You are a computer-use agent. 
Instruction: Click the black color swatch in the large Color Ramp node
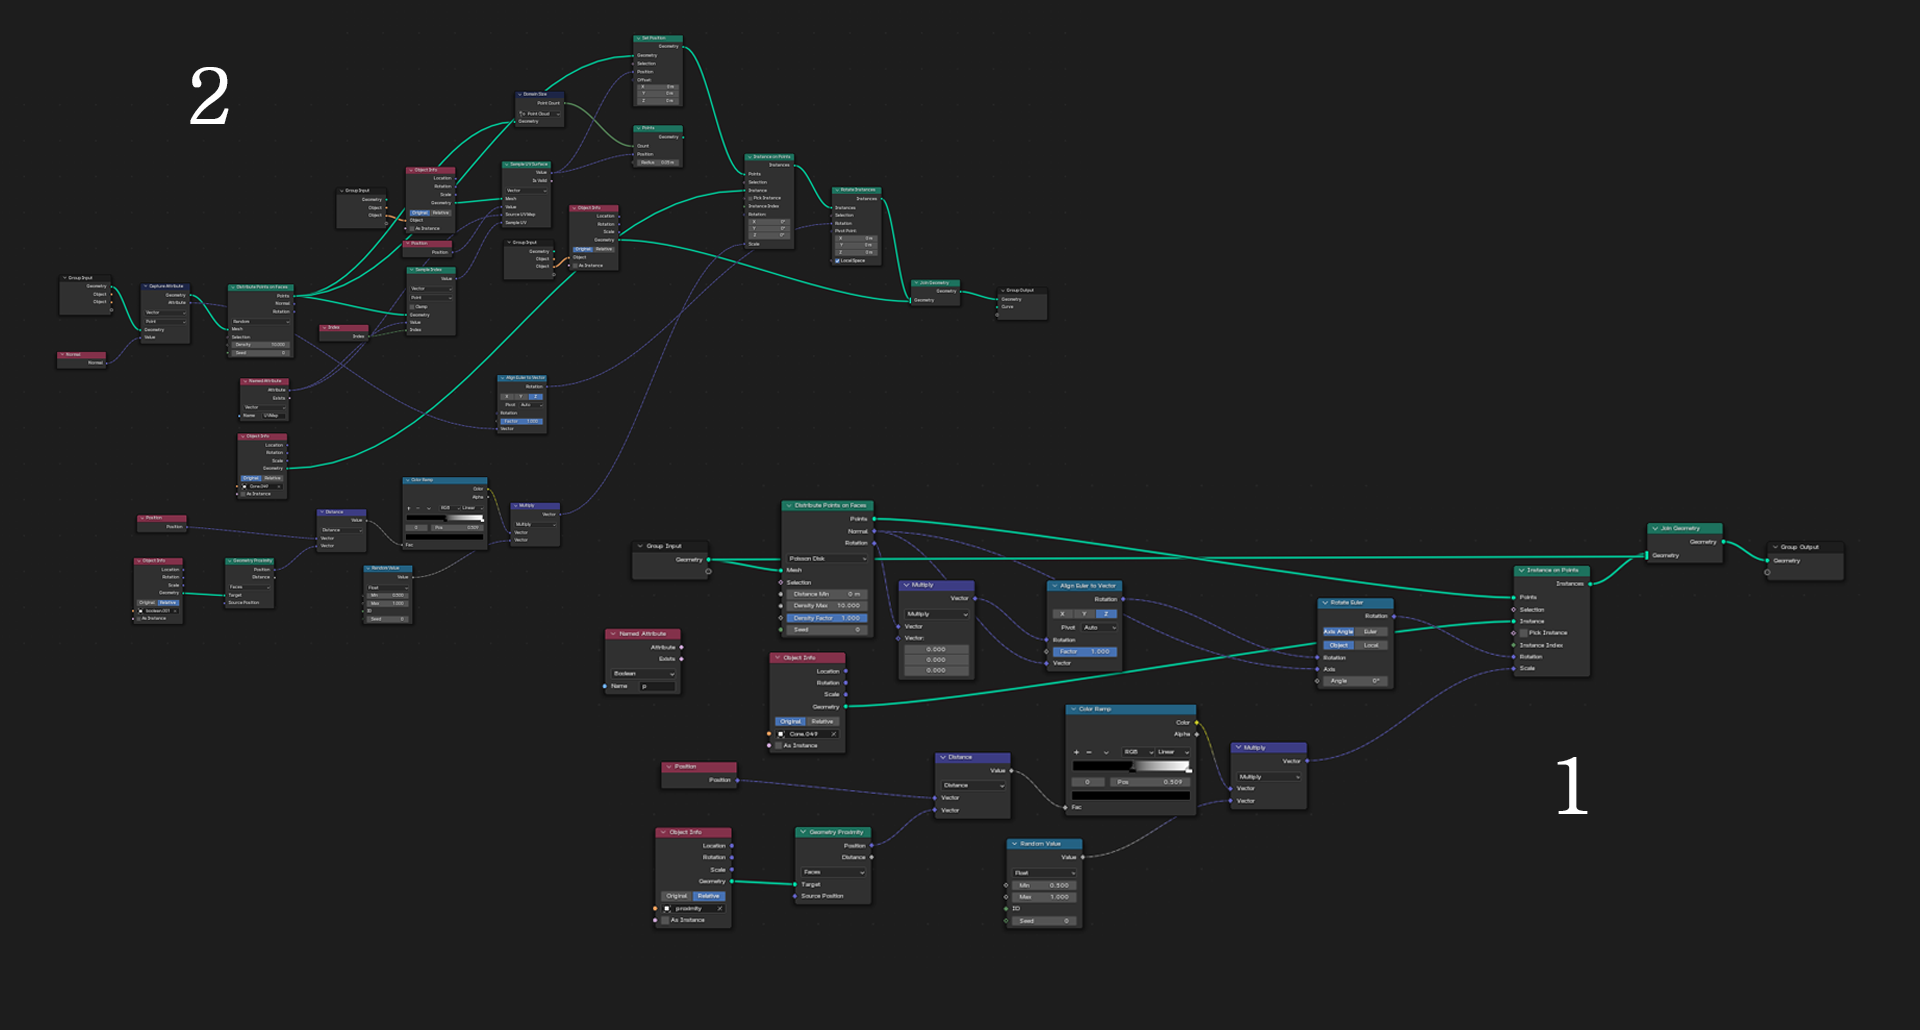(1130, 796)
